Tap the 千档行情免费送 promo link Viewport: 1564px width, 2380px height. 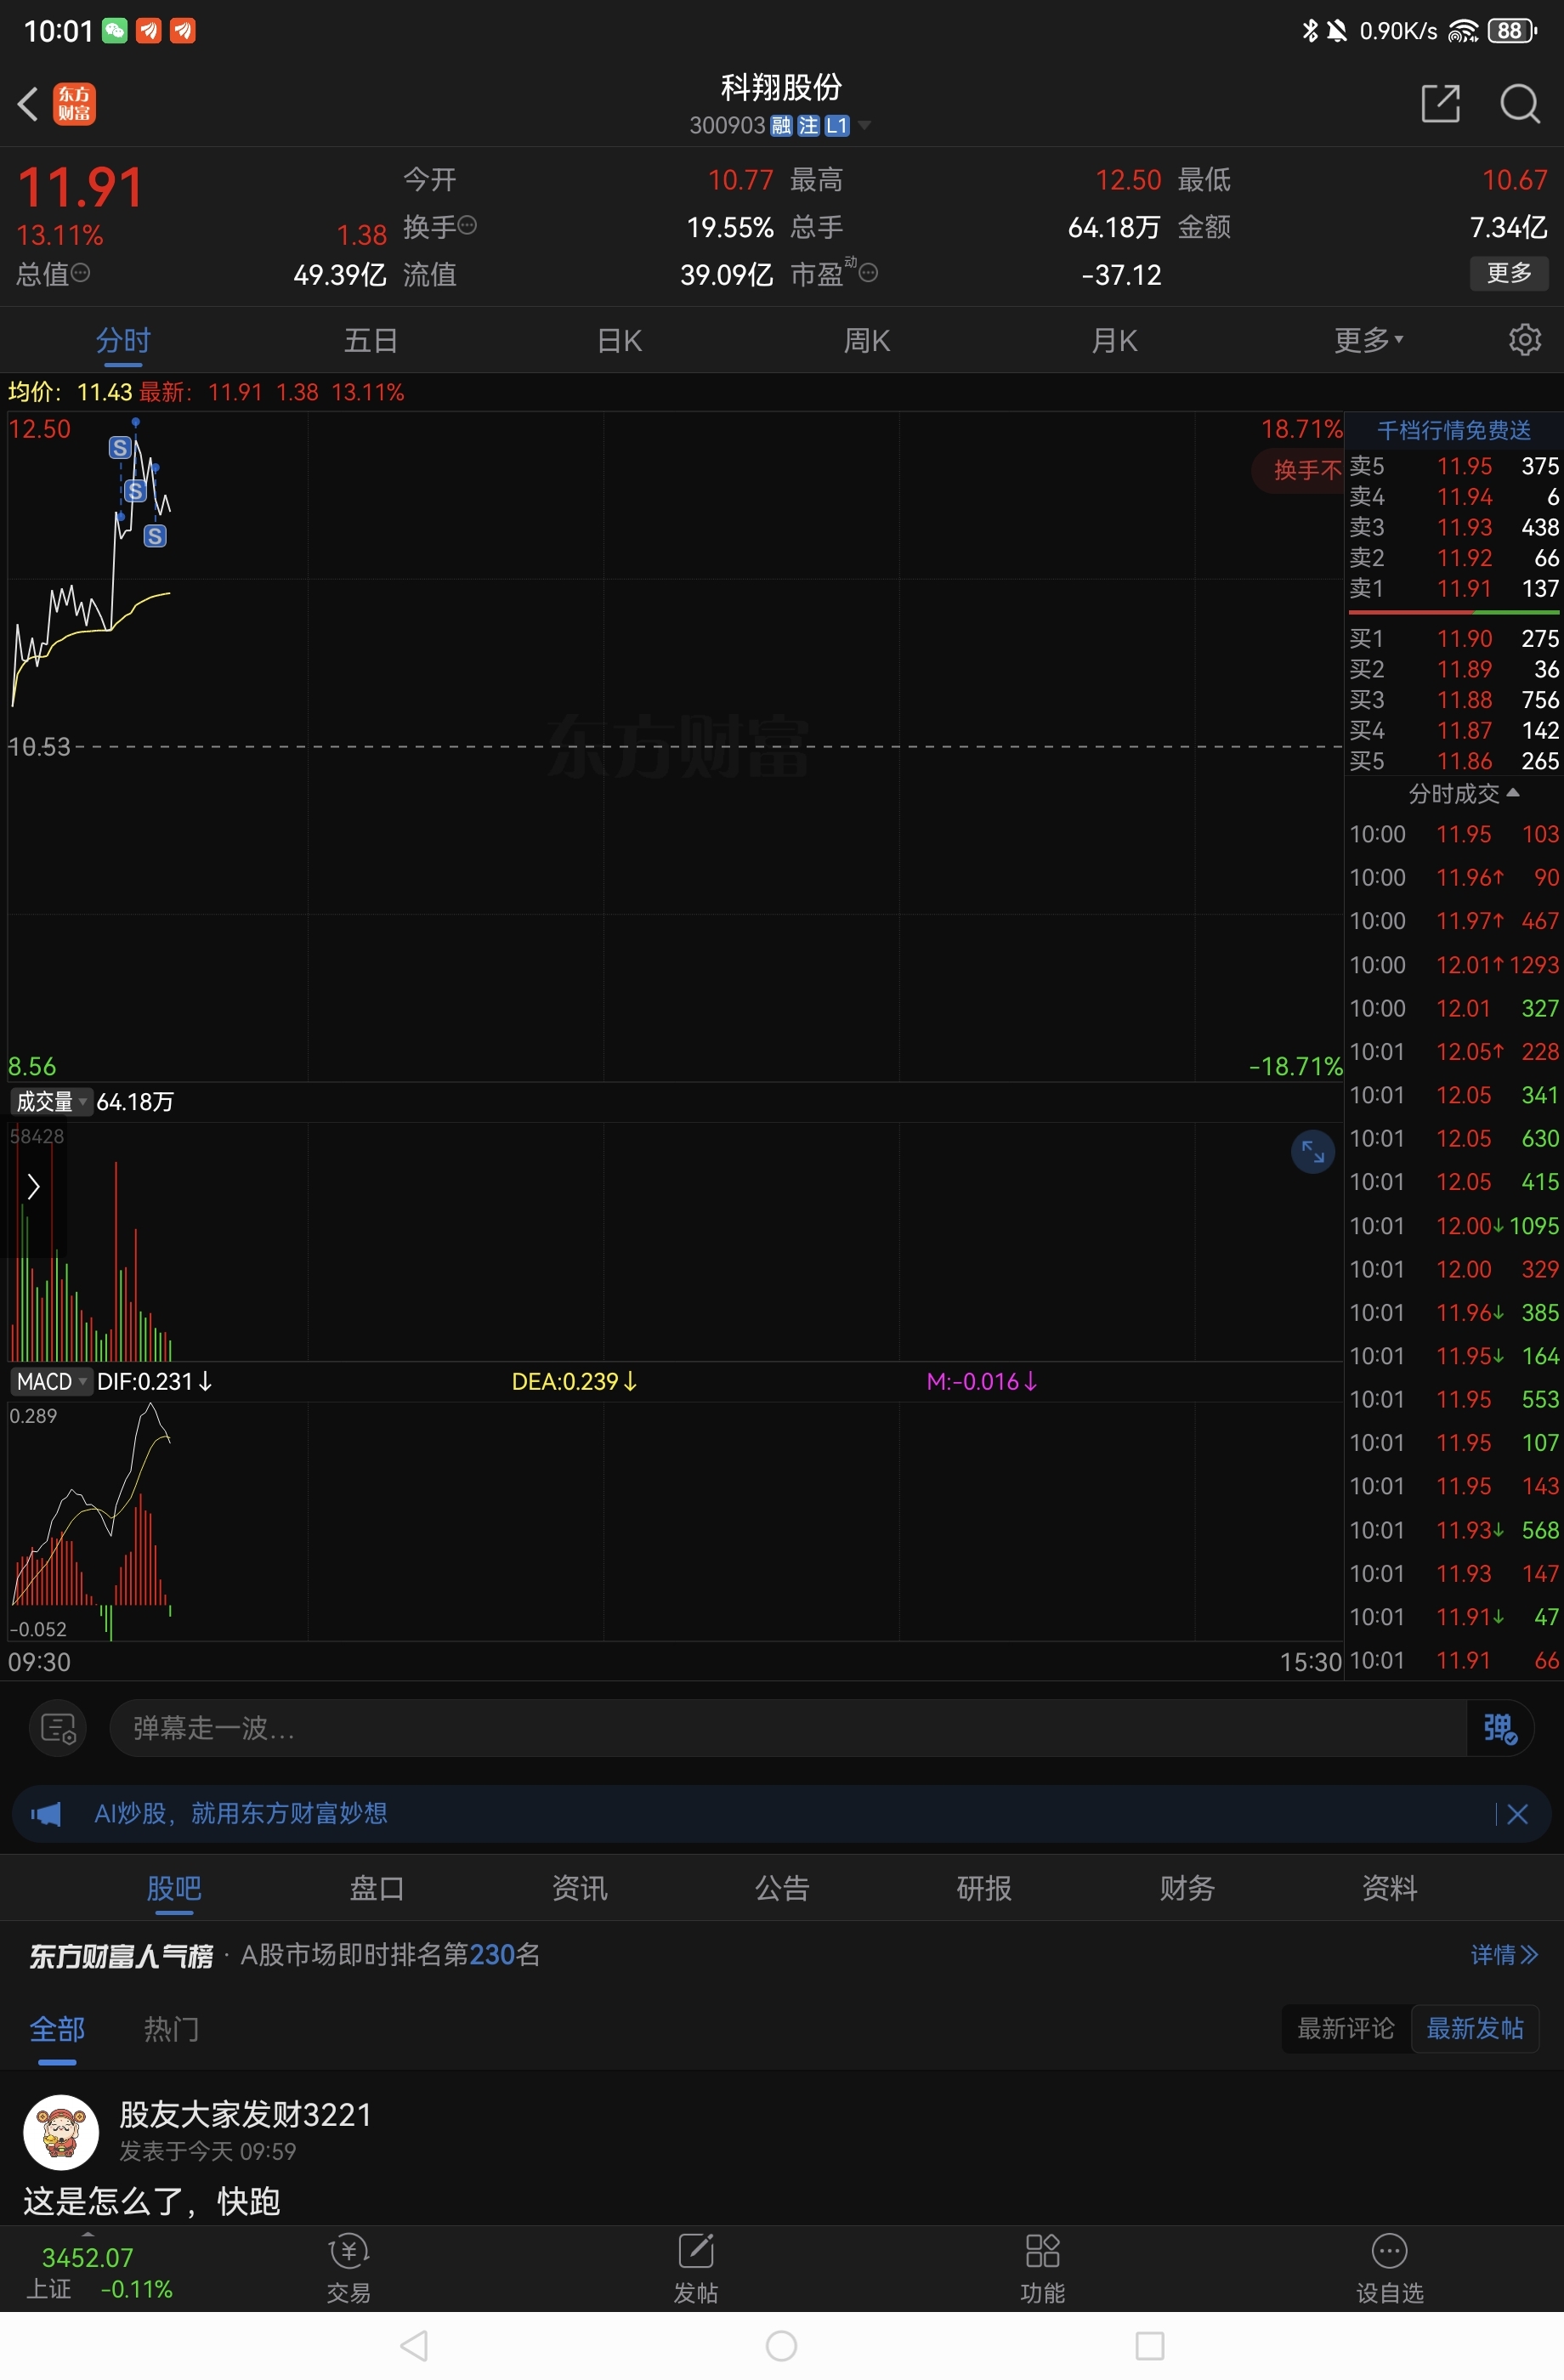[x=1454, y=430]
